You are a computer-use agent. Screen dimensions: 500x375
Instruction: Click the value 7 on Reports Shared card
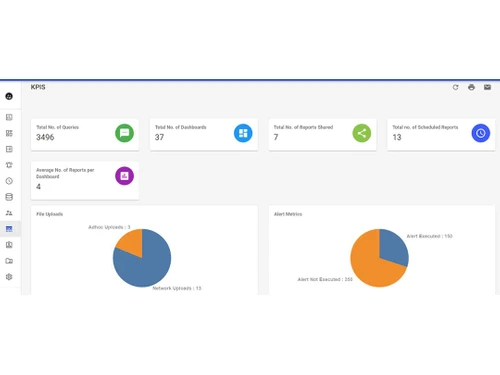point(276,137)
